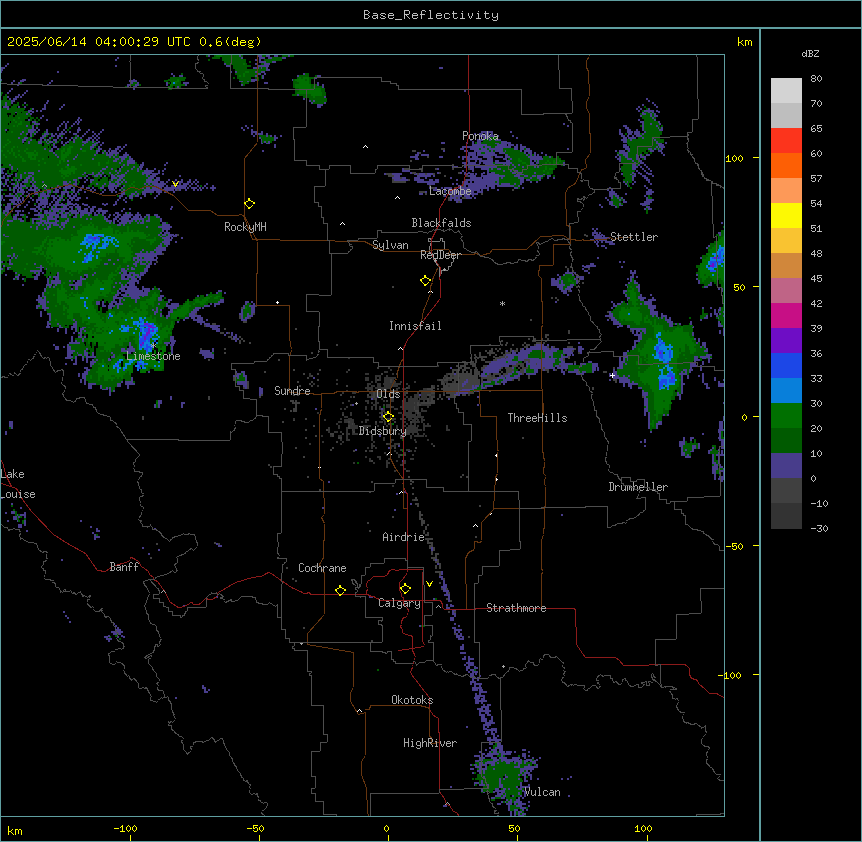Click the Drumheller city label
862x842 pixels.
638,487
